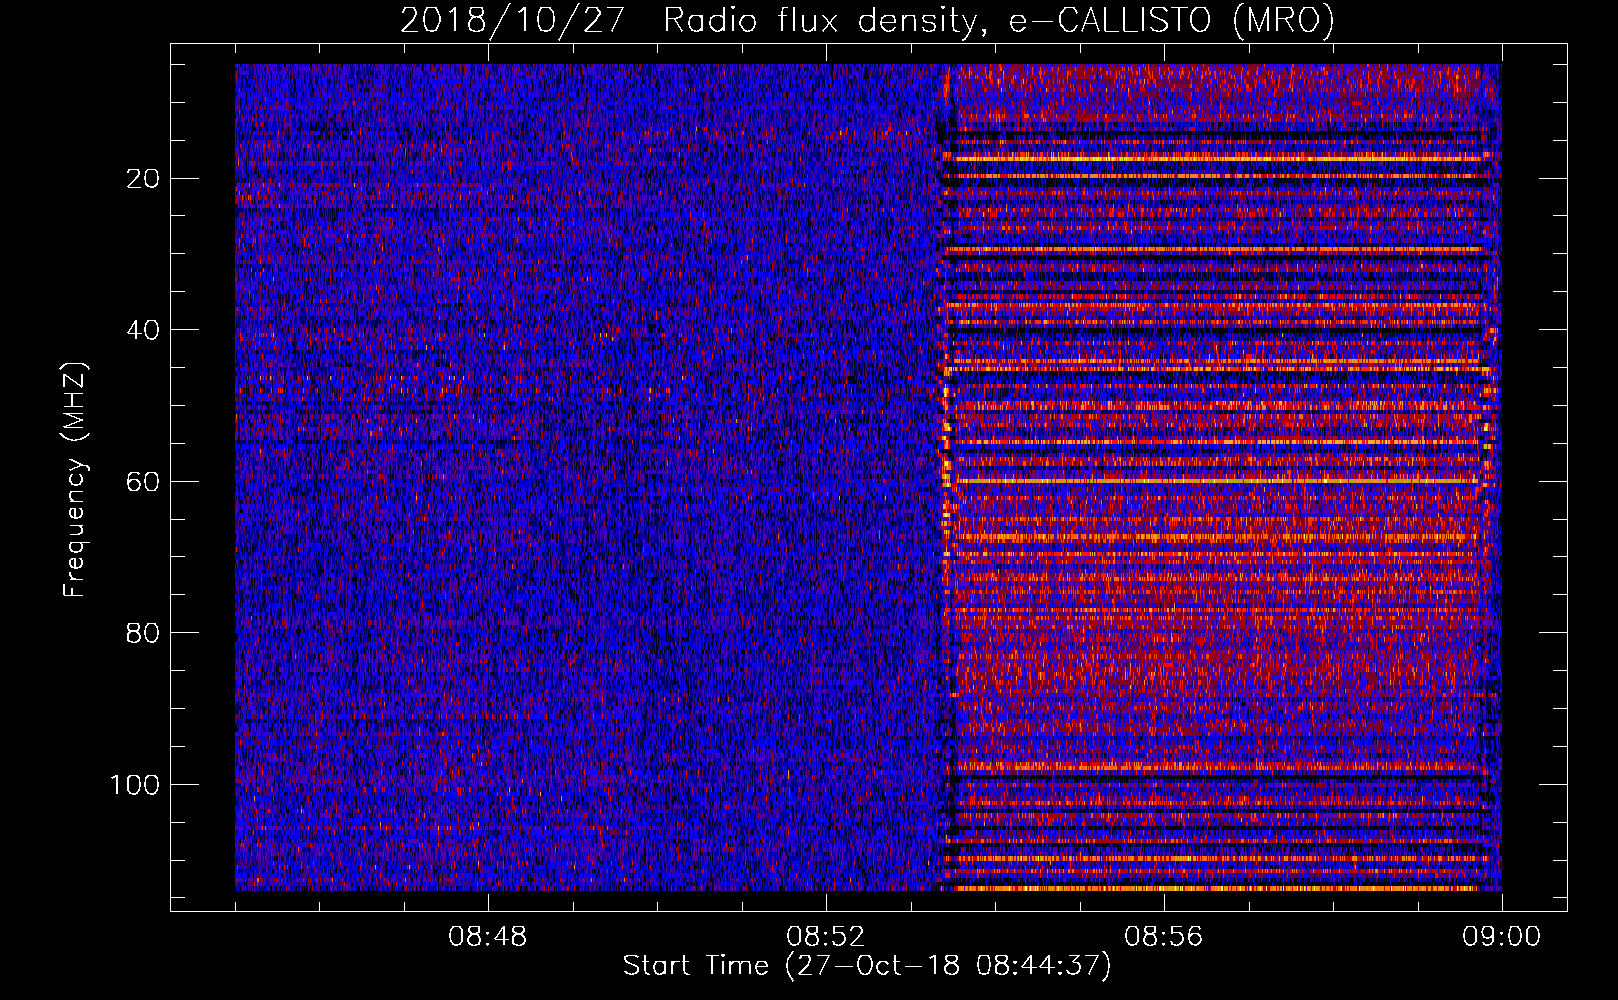Click the 08:48 time tick label
The height and width of the screenshot is (1000, 1618).
(x=487, y=937)
